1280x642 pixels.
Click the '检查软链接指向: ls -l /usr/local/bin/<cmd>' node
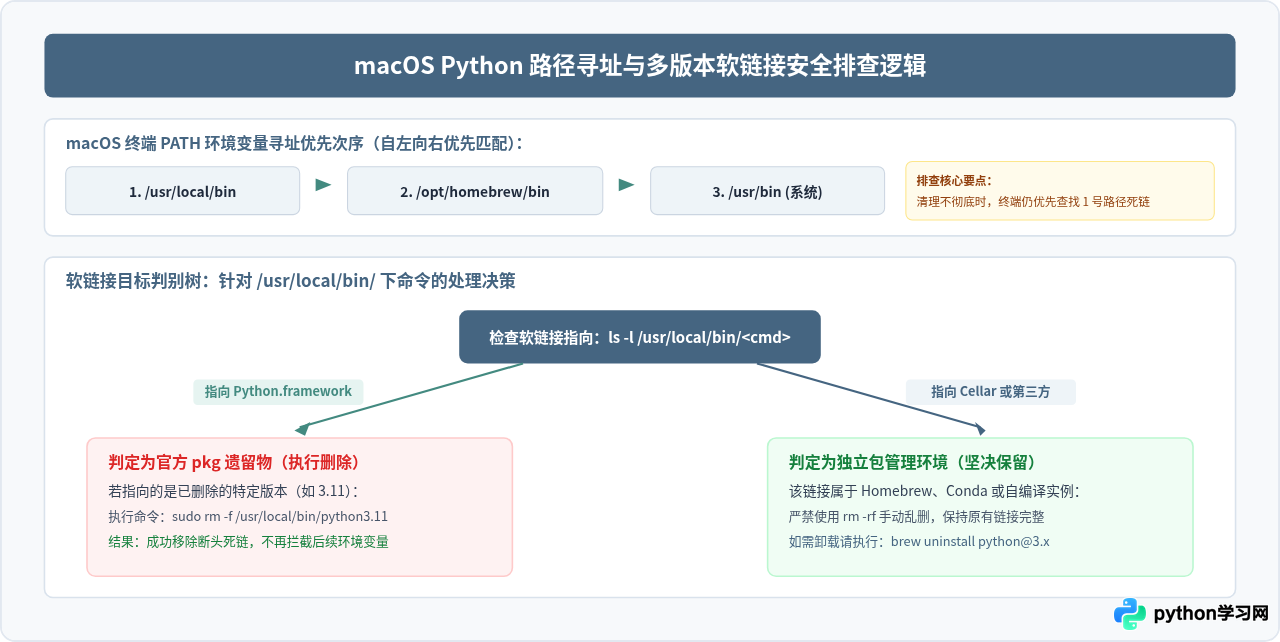[x=640, y=337]
